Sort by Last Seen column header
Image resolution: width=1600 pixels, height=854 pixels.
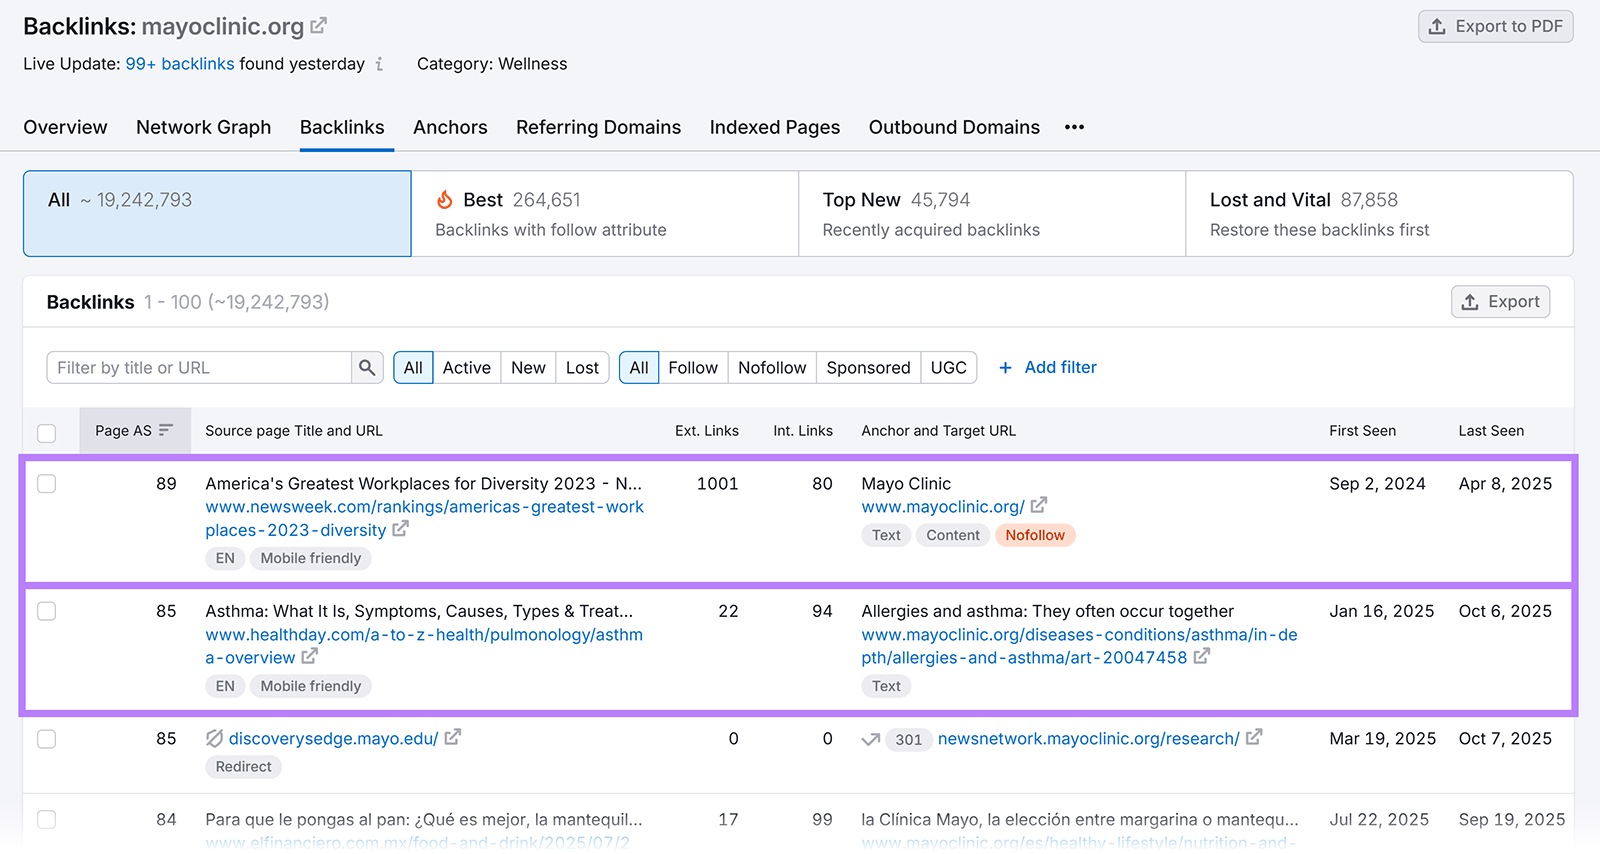1491,431
